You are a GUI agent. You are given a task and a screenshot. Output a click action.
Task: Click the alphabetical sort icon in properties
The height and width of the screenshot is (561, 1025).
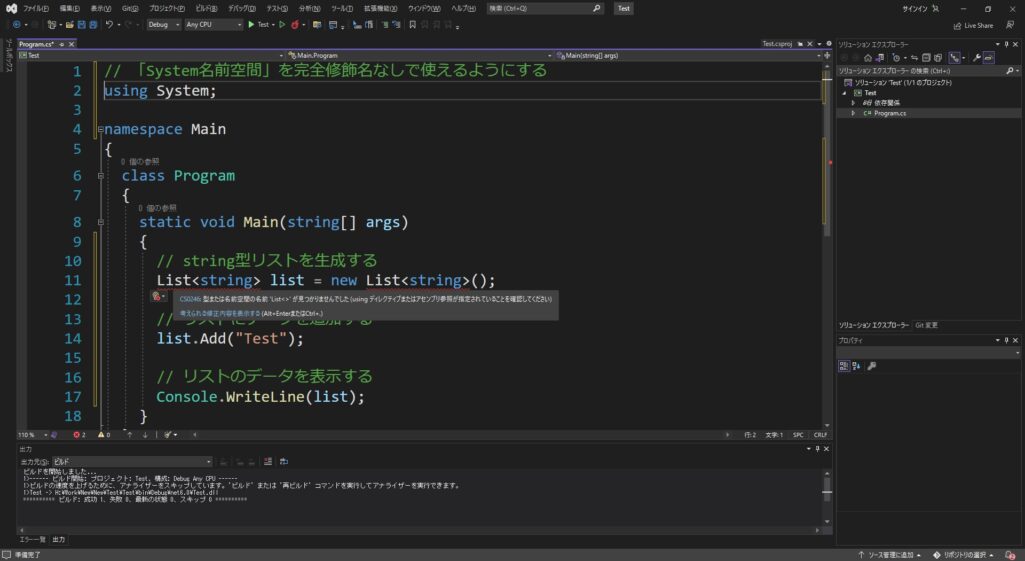[x=856, y=366]
